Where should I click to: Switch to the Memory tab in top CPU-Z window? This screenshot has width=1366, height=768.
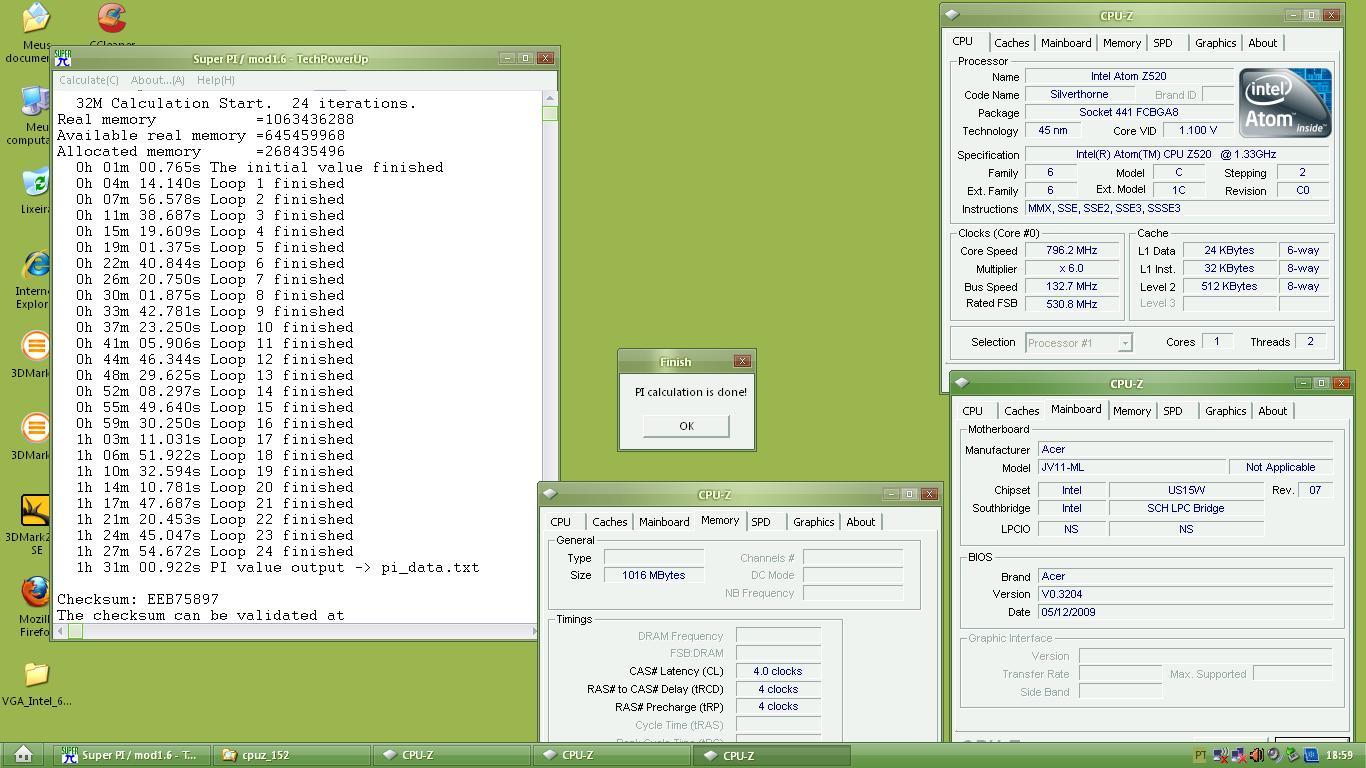pos(1122,43)
